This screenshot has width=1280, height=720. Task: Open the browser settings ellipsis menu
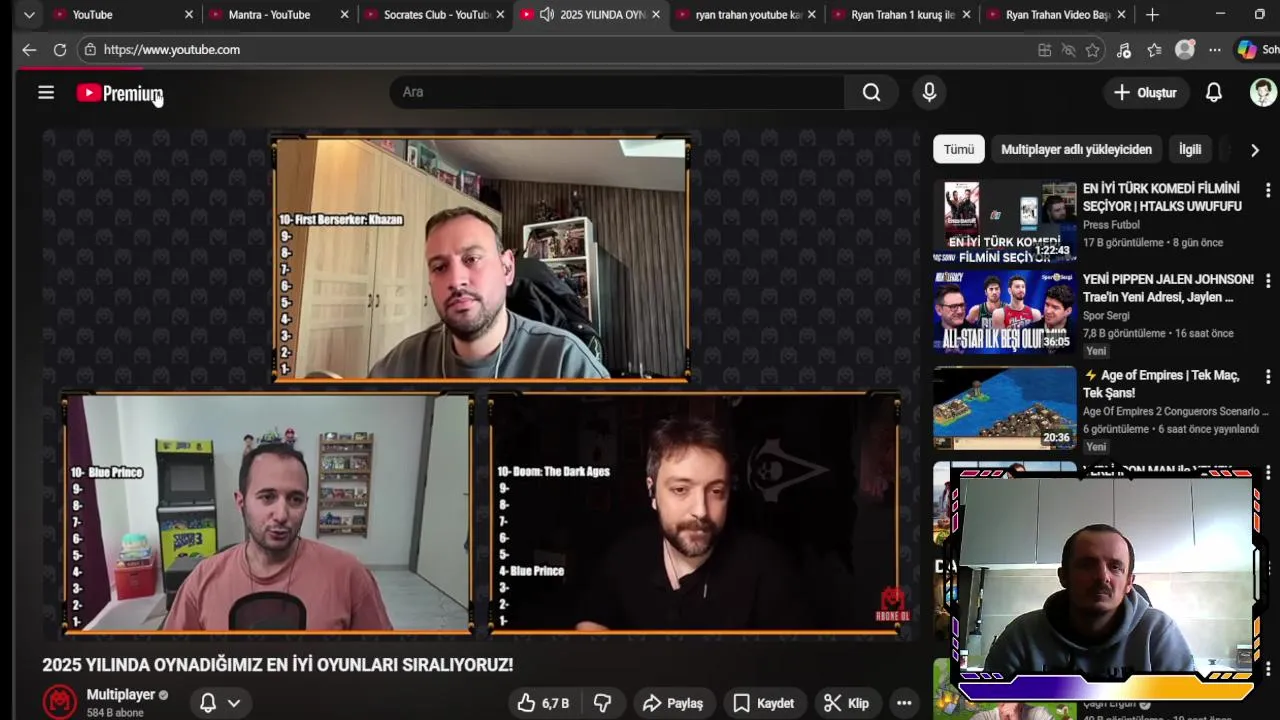tap(1214, 50)
